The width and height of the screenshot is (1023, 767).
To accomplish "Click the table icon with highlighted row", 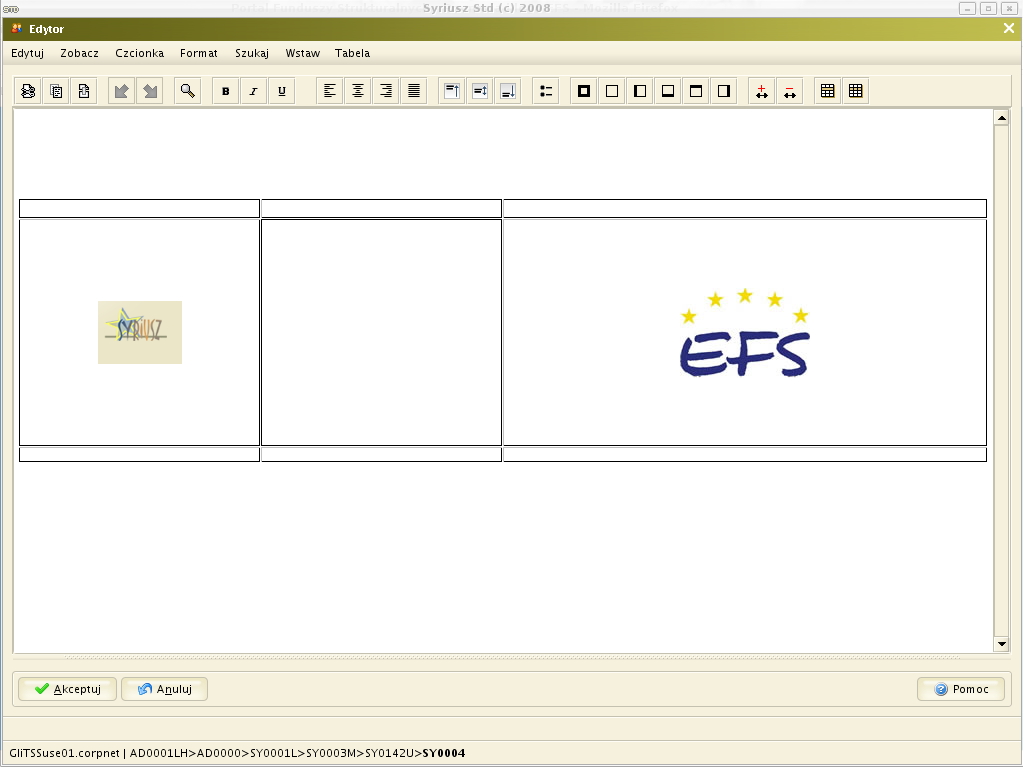I will coord(828,91).
